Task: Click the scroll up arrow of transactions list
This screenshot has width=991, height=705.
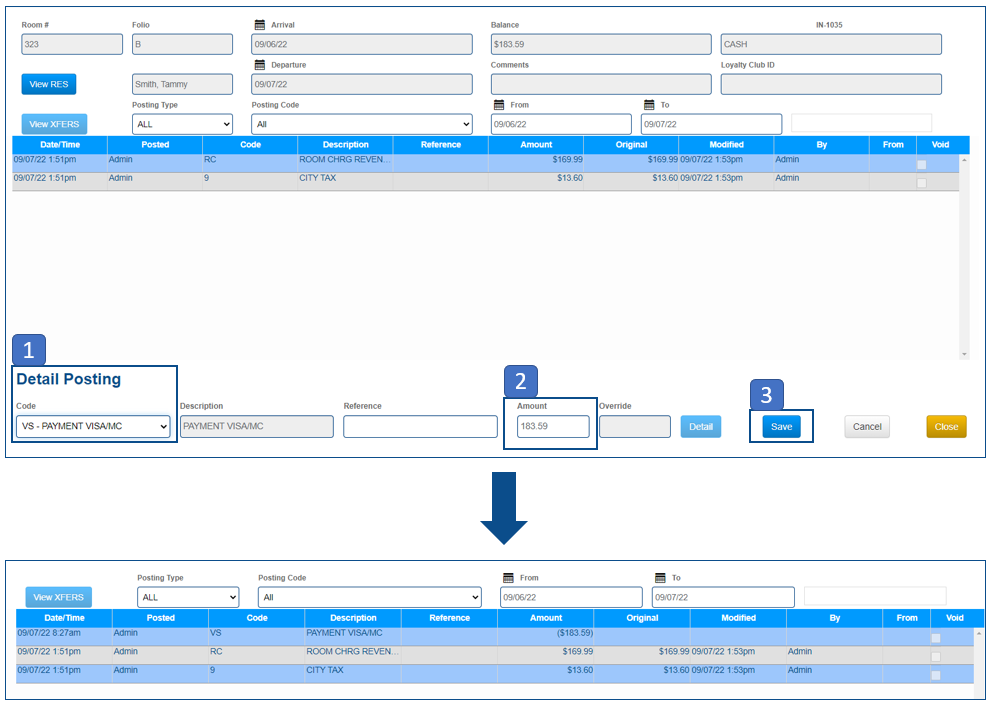Action: tap(964, 160)
